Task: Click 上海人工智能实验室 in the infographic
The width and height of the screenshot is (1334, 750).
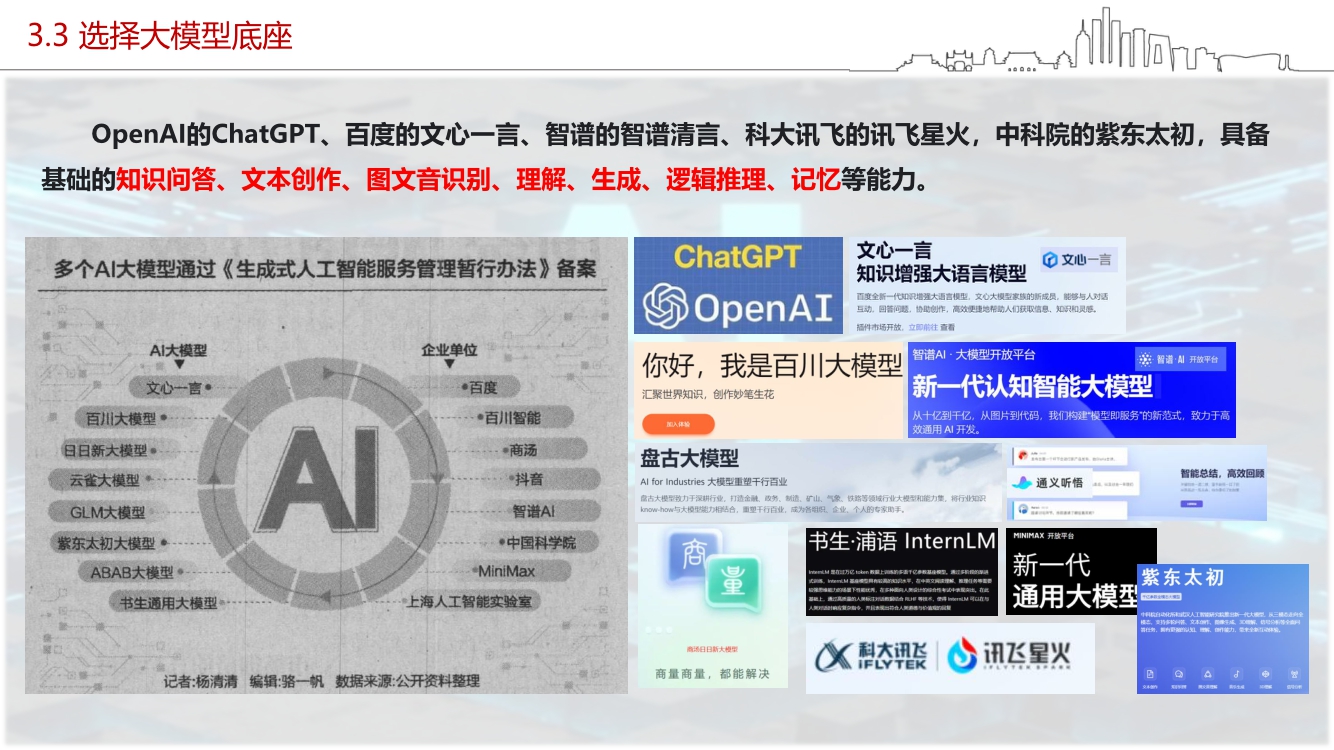Action: point(468,602)
